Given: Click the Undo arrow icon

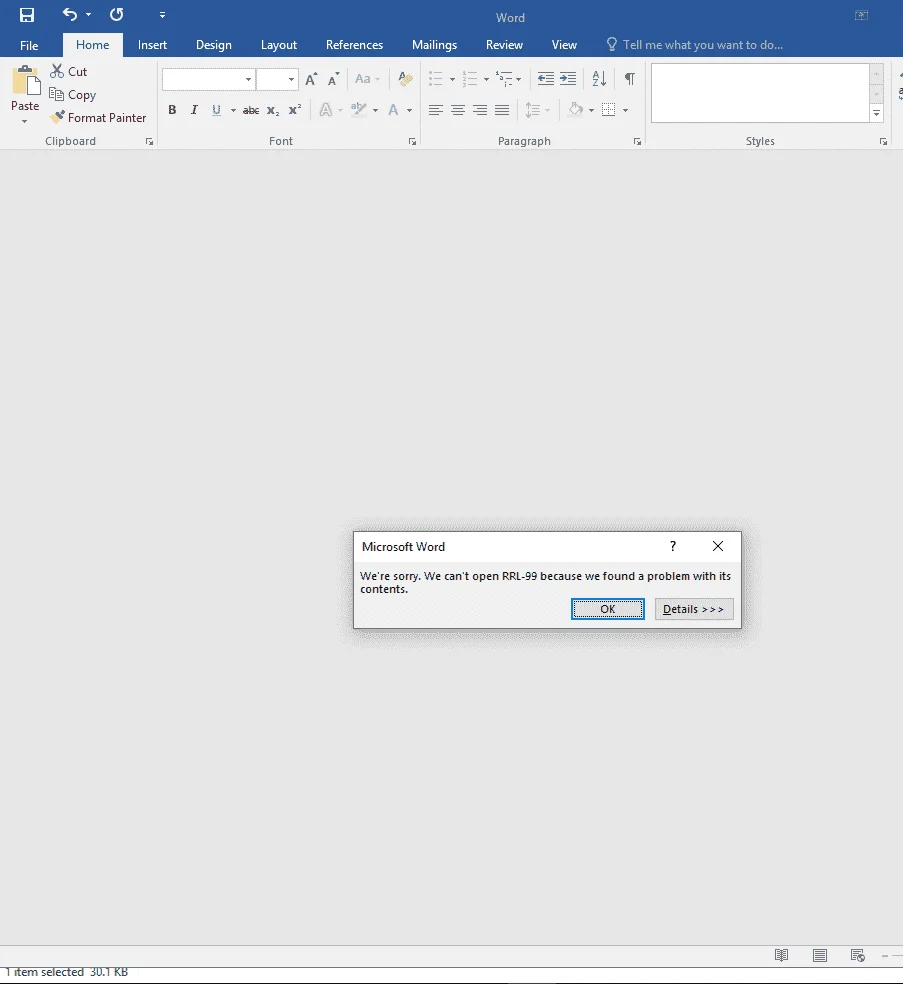Looking at the screenshot, I should (70, 14).
